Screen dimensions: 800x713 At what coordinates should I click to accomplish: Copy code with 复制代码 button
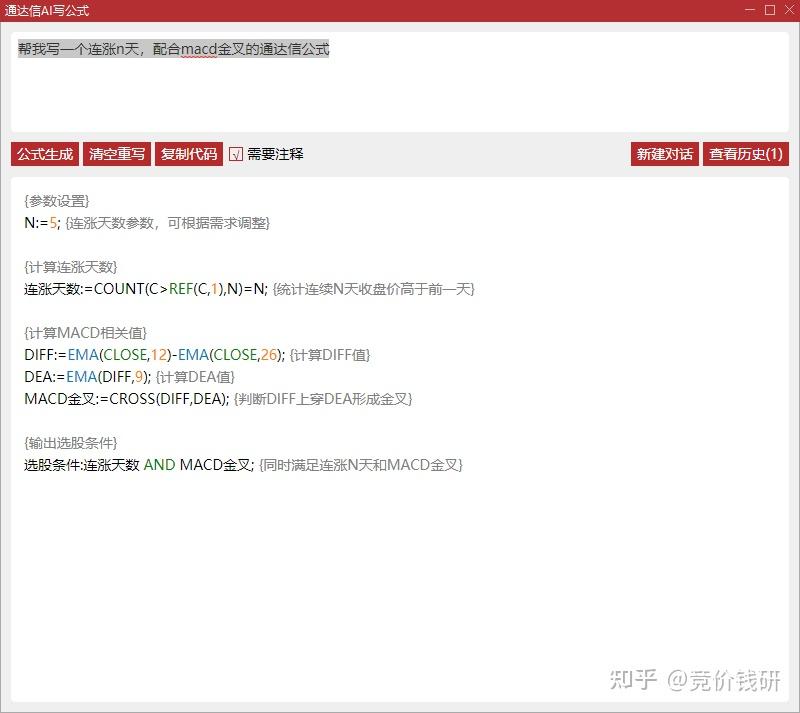pos(189,154)
